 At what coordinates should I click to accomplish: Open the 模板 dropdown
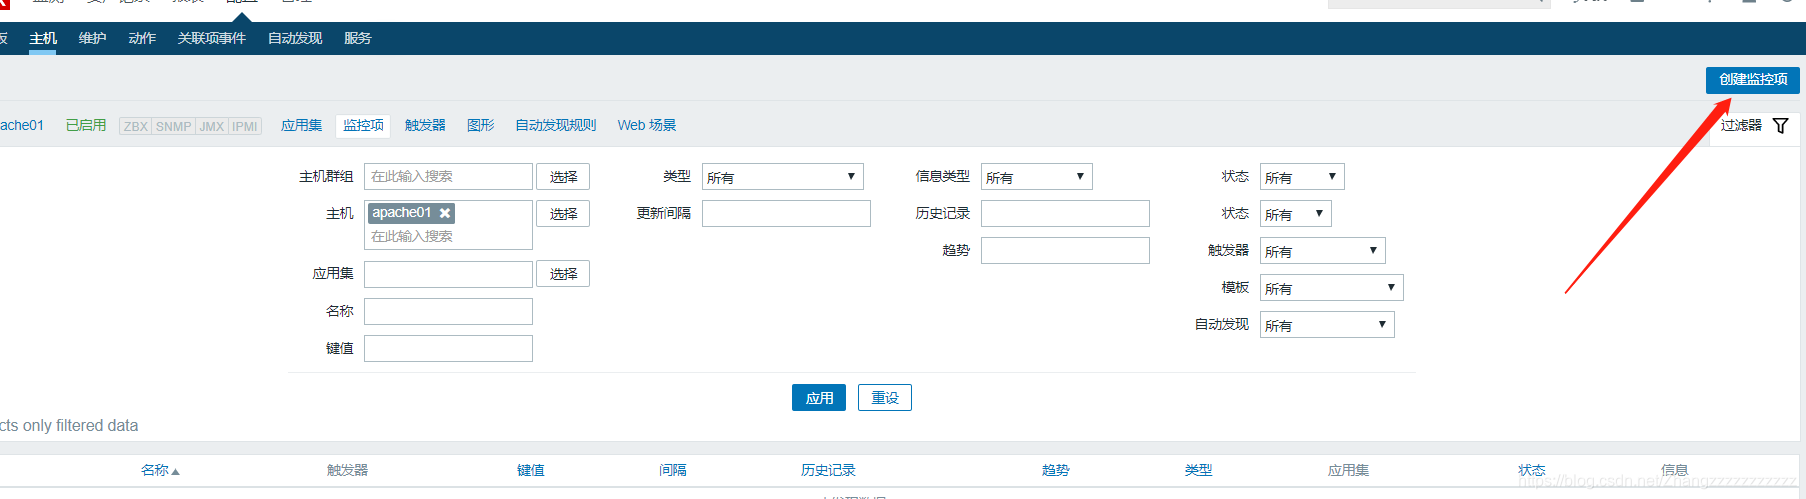click(x=1331, y=288)
